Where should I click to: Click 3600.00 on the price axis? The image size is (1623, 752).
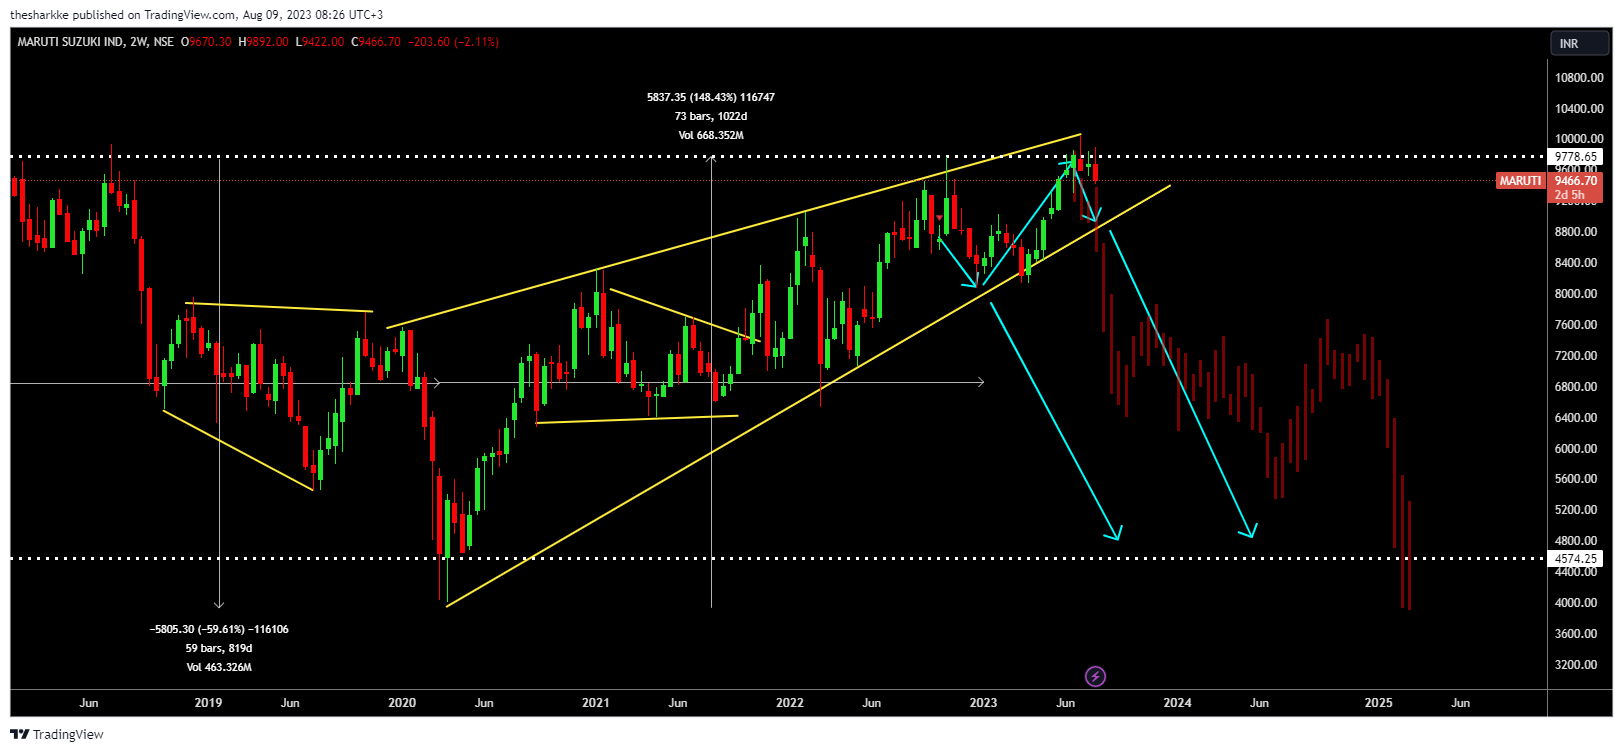[1576, 634]
